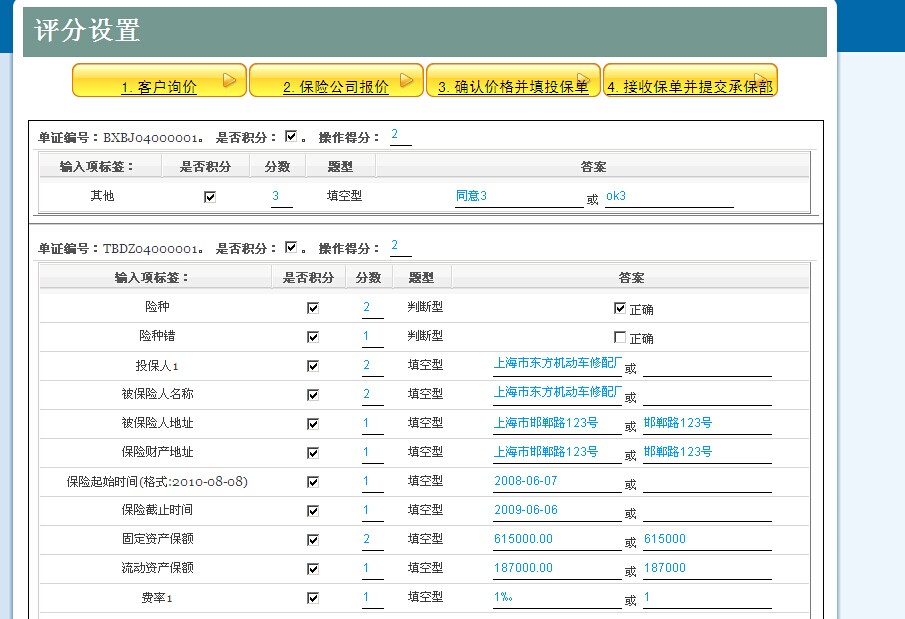Select the 187000.00 answer field for 流动资产保额
The height and width of the screenshot is (619, 905).
(556, 568)
